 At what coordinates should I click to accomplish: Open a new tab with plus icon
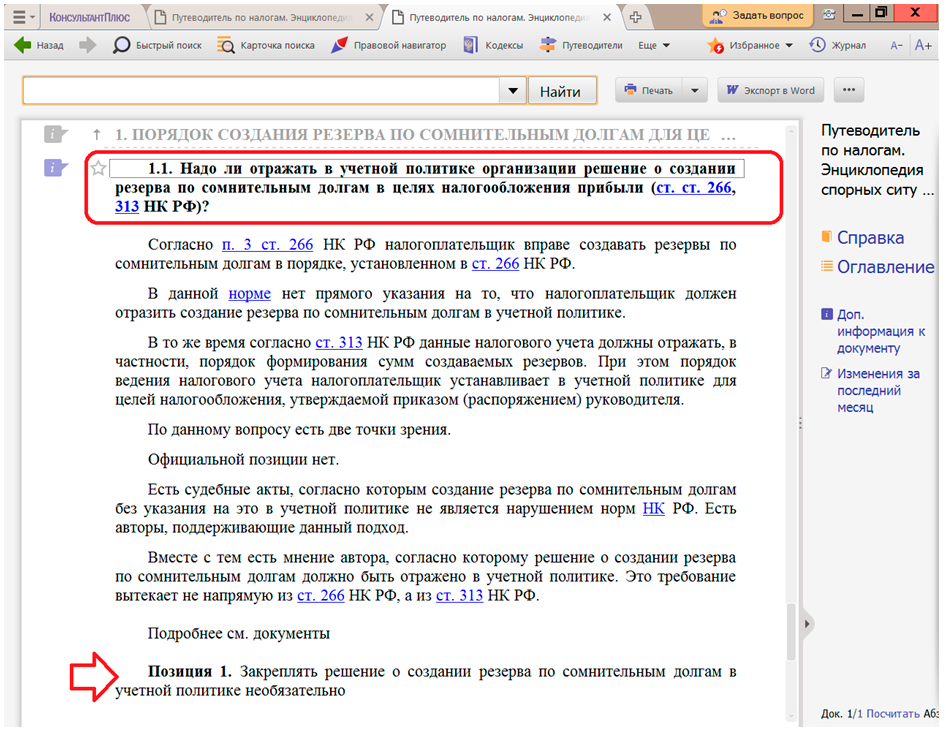coord(635,17)
